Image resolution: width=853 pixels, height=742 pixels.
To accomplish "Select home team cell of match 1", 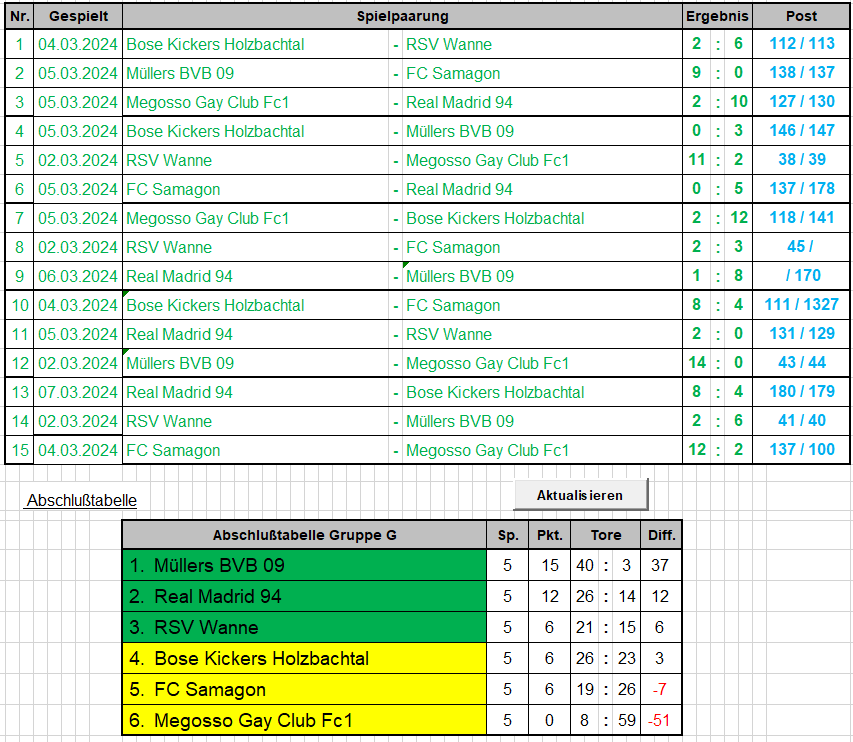I will [x=256, y=44].
